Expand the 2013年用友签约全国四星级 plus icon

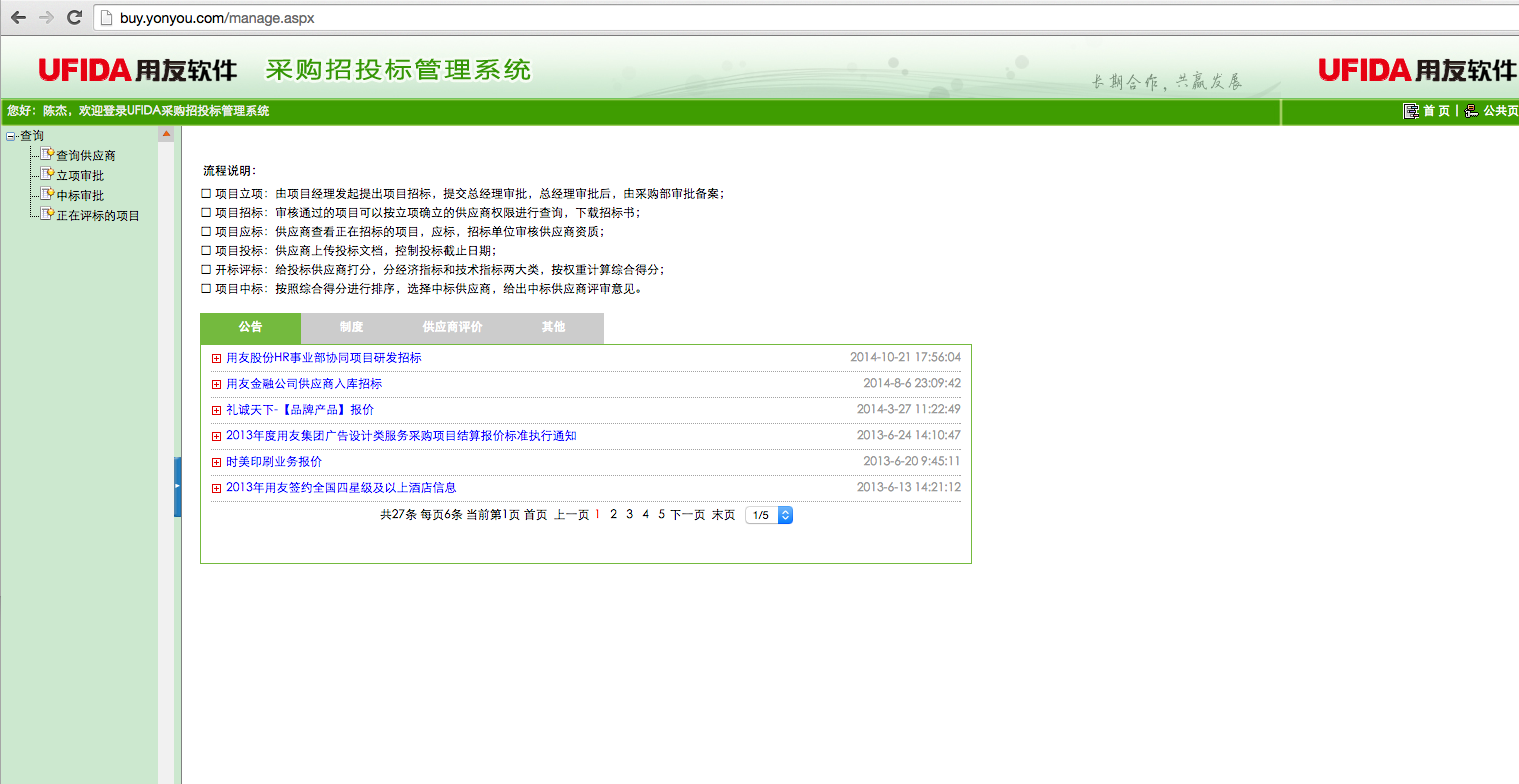pyautogui.click(x=217, y=488)
